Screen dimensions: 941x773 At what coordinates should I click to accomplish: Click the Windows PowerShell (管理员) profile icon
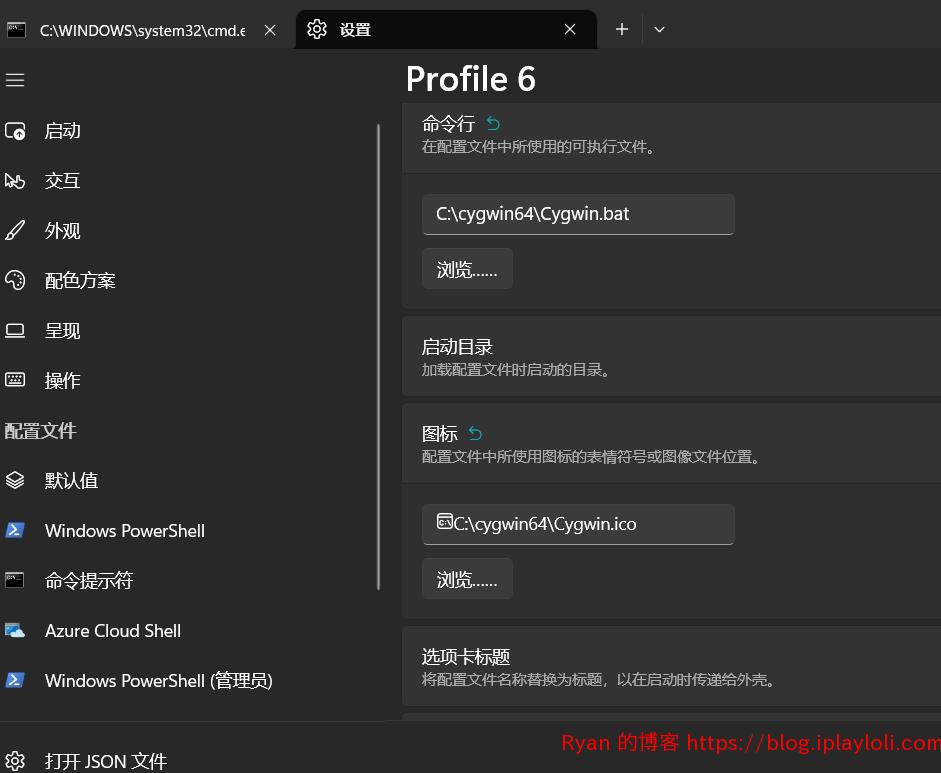tap(15, 680)
